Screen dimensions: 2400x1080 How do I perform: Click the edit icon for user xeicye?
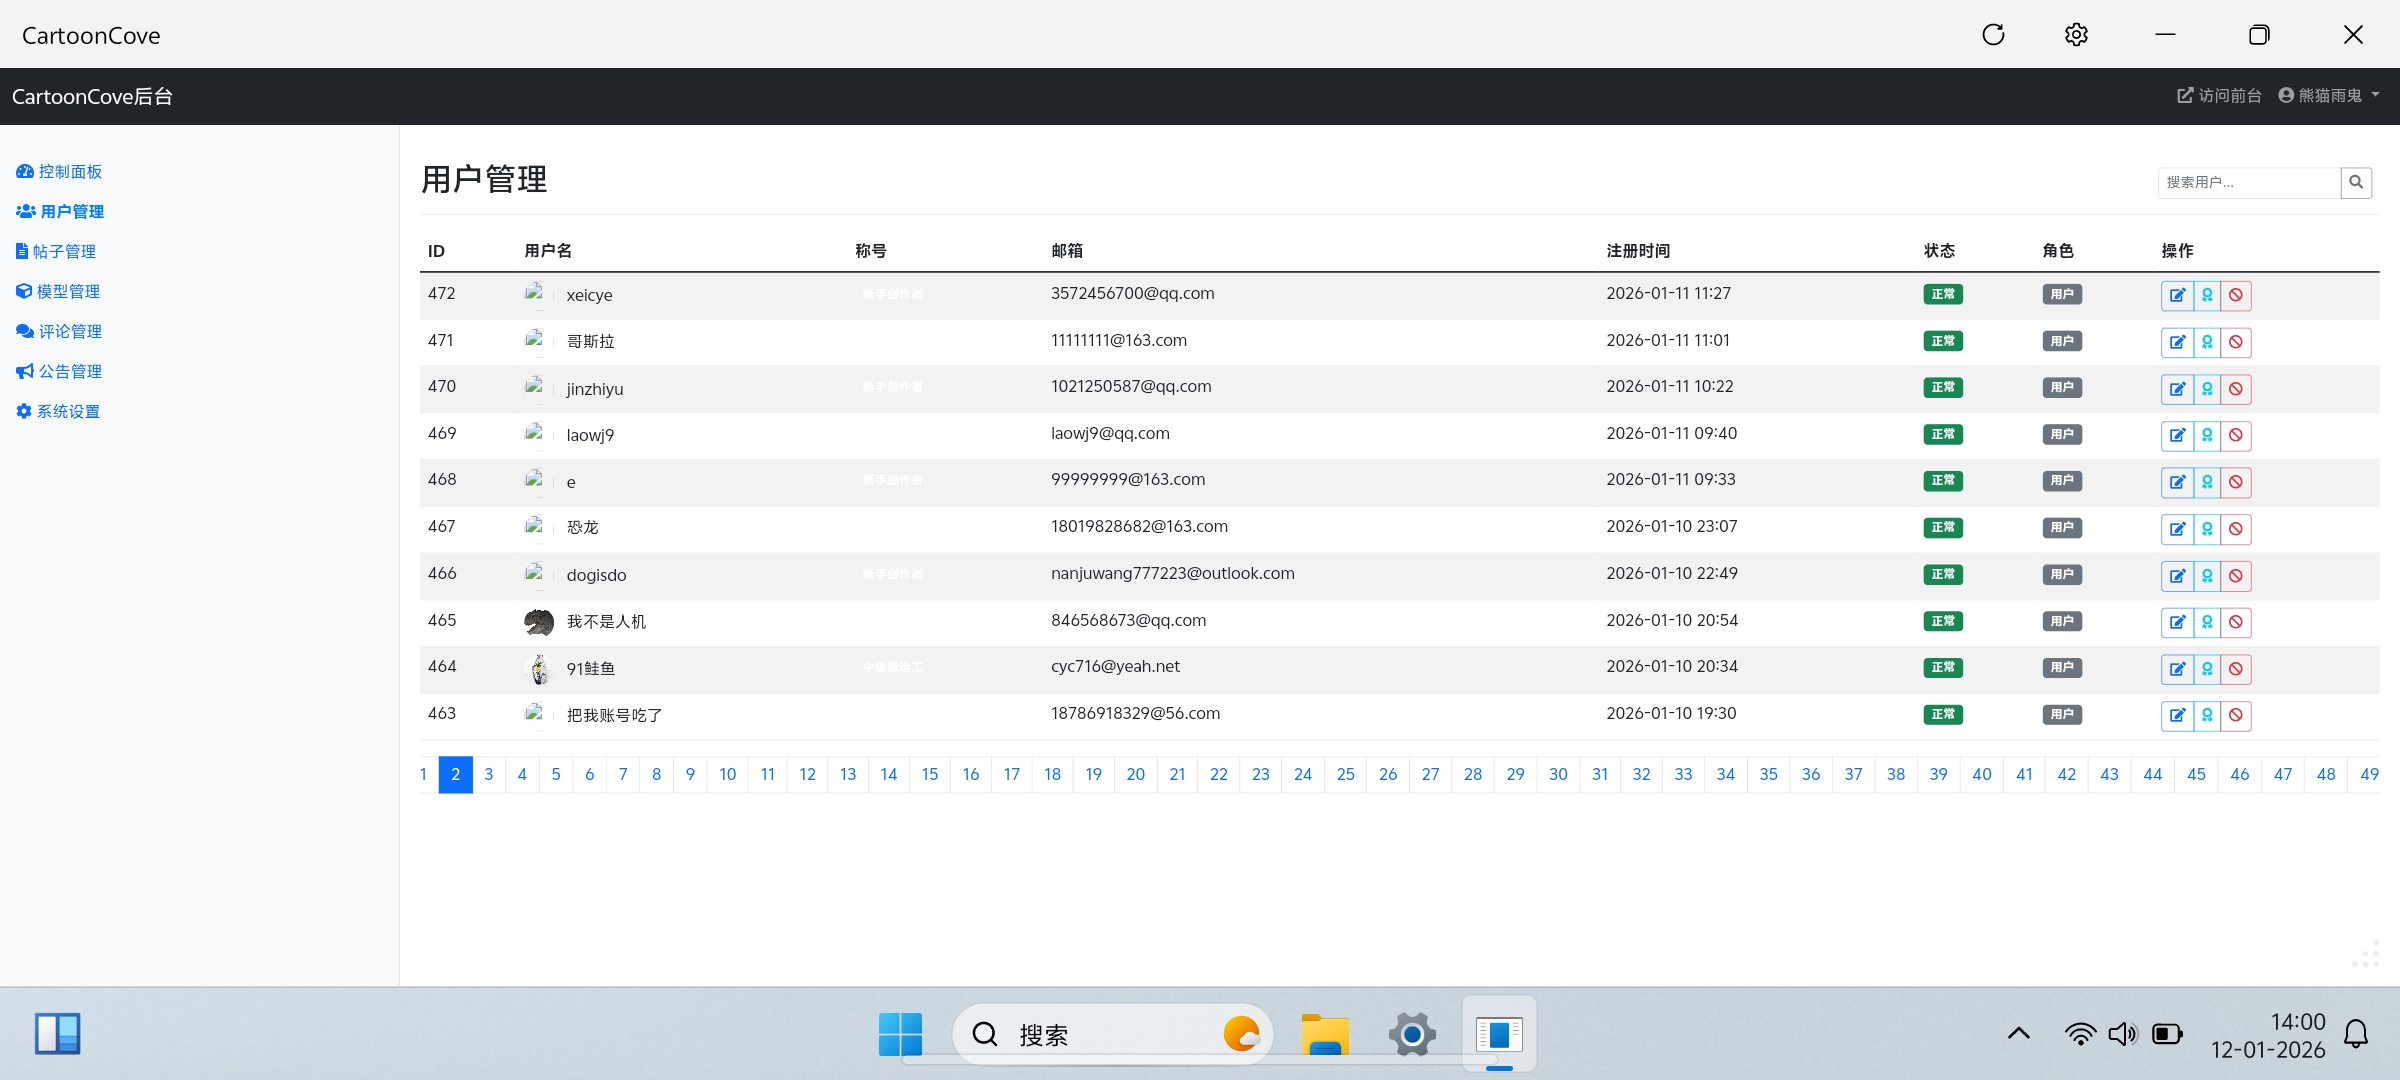(2177, 295)
